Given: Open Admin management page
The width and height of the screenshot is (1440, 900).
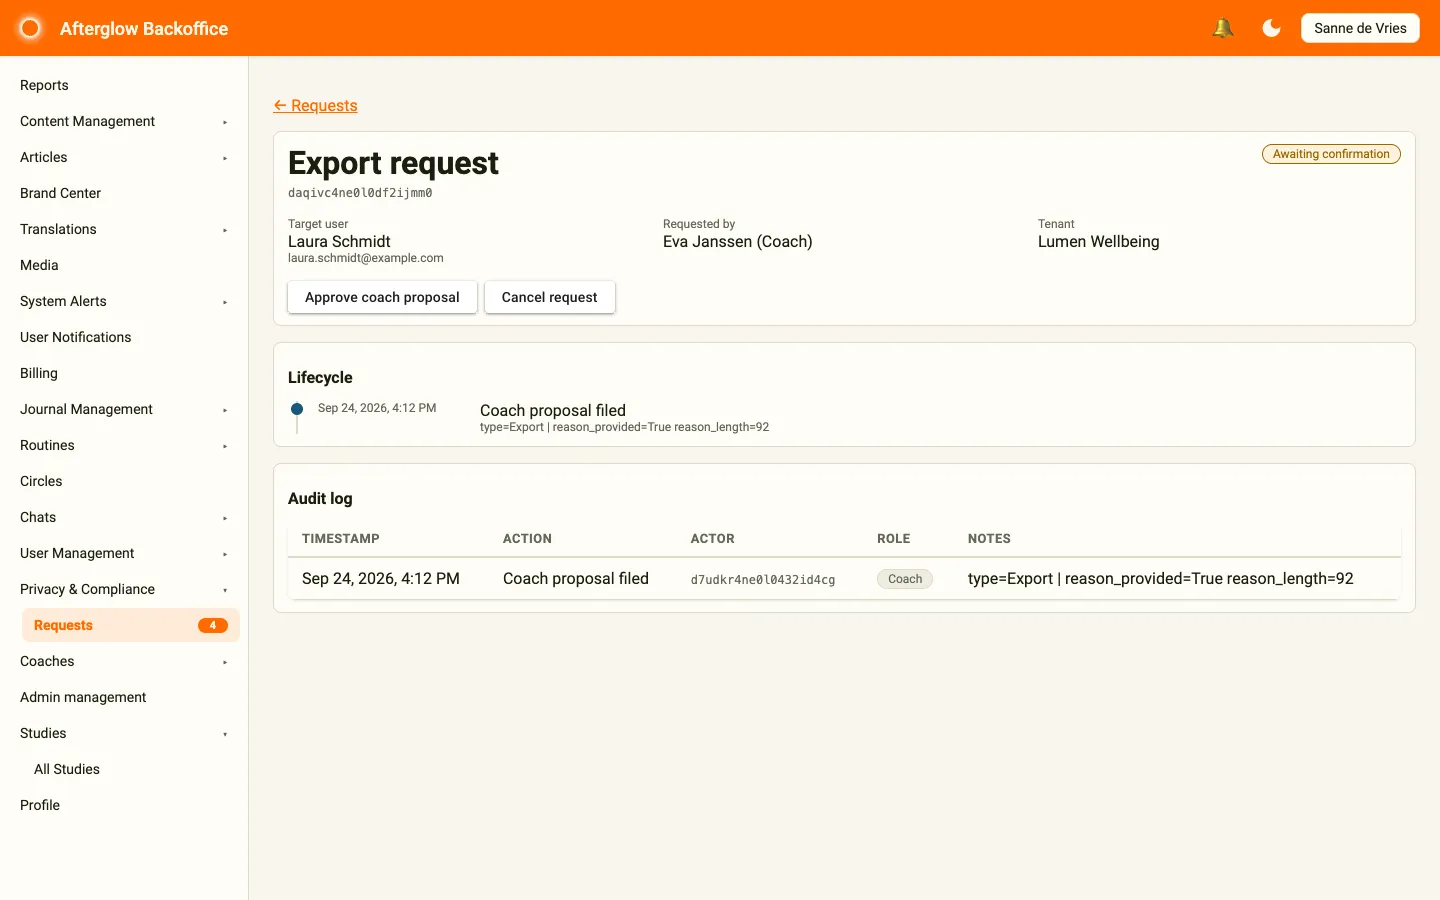Looking at the screenshot, I should coord(124,697).
